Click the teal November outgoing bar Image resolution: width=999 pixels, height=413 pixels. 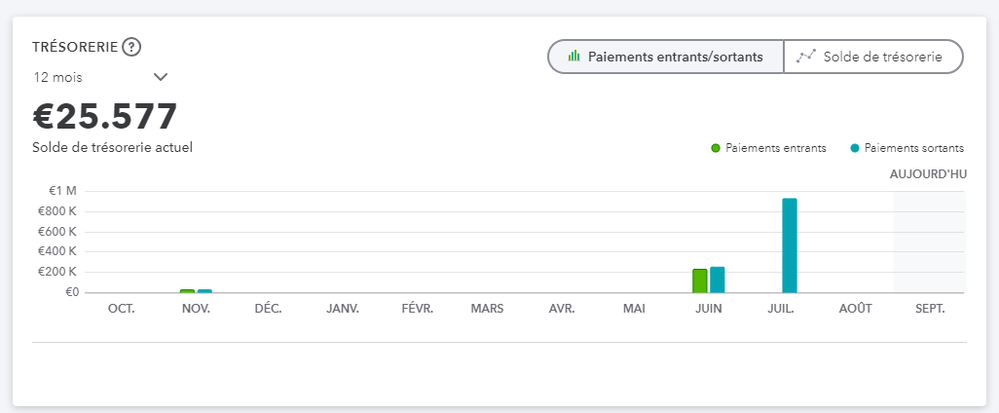point(204,291)
